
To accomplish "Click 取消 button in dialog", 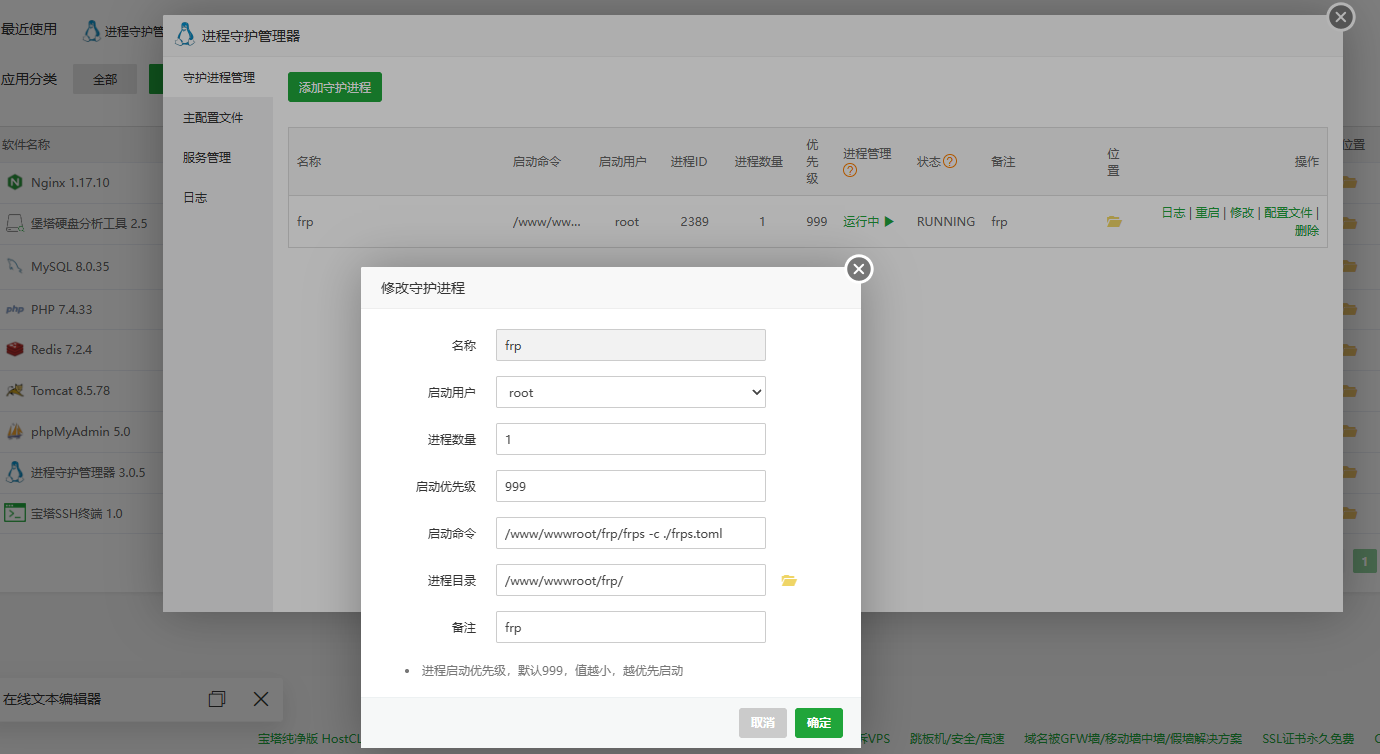I will [763, 722].
